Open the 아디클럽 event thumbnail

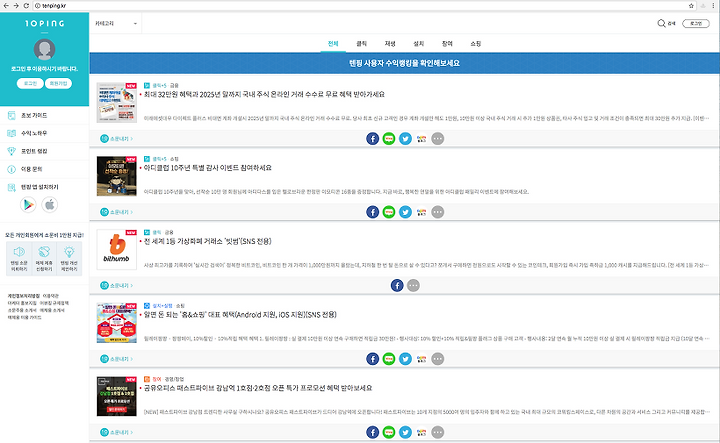[117, 176]
